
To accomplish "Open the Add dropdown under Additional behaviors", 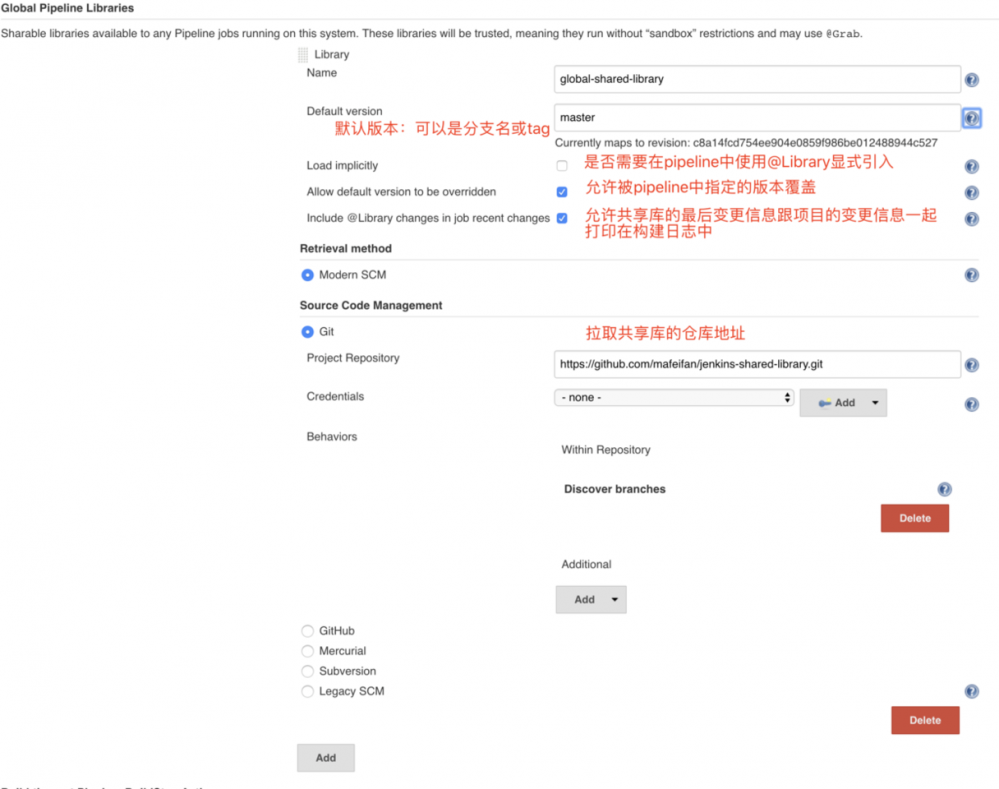I will (x=590, y=599).
